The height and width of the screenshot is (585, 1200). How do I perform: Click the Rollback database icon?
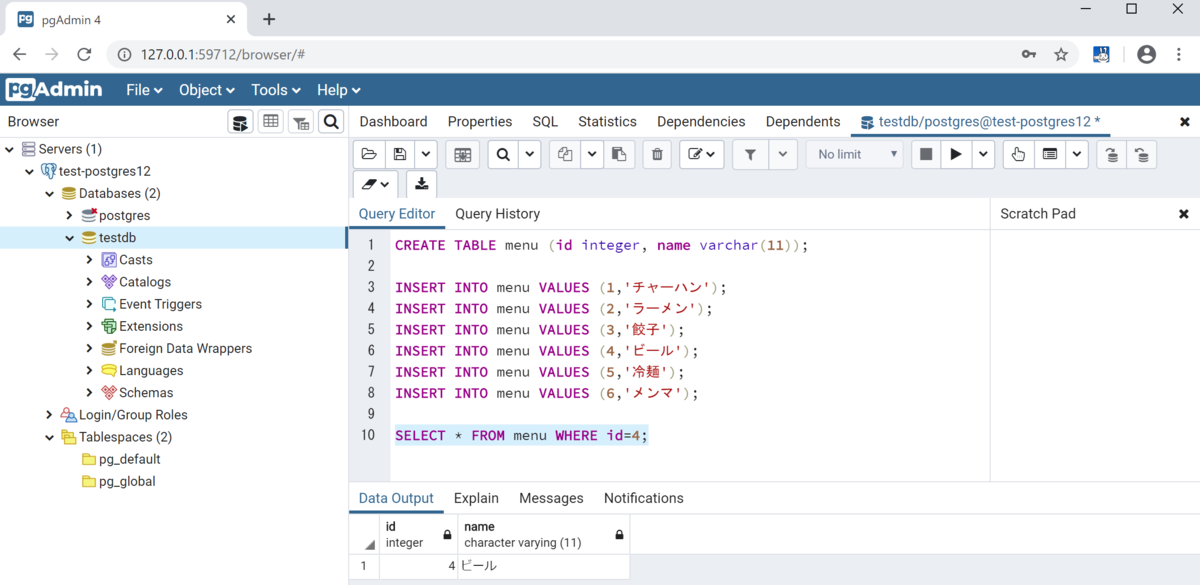point(1142,154)
